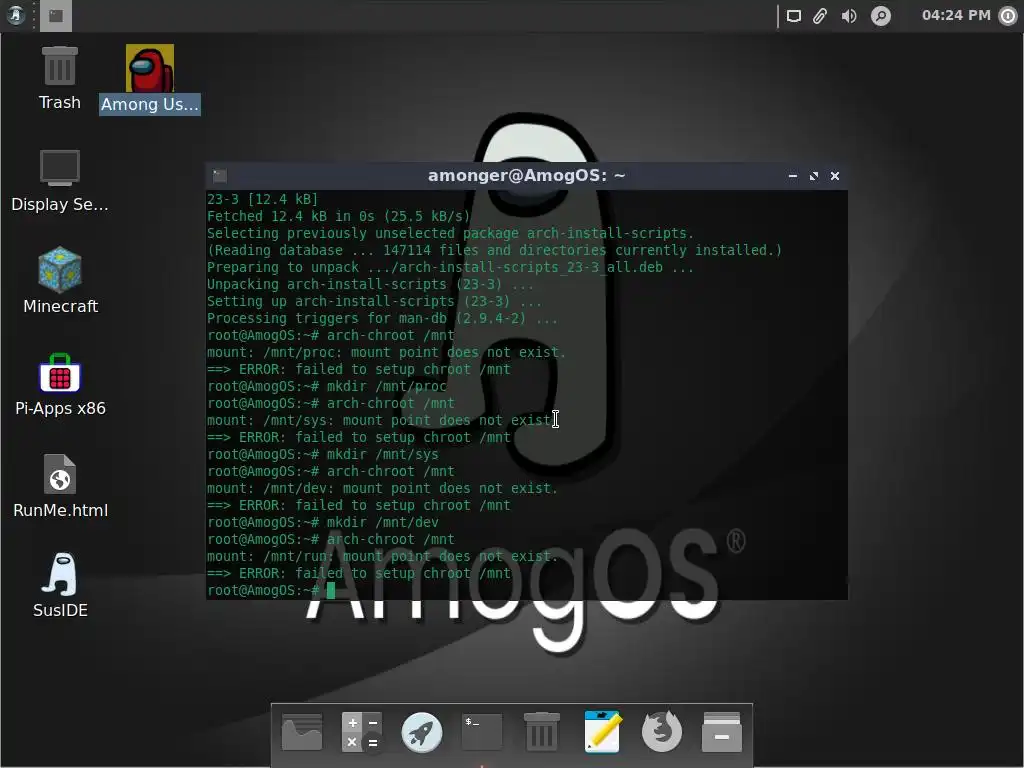Launch the terminal dock icon
The width and height of the screenshot is (1024, 768).
[x=482, y=732]
